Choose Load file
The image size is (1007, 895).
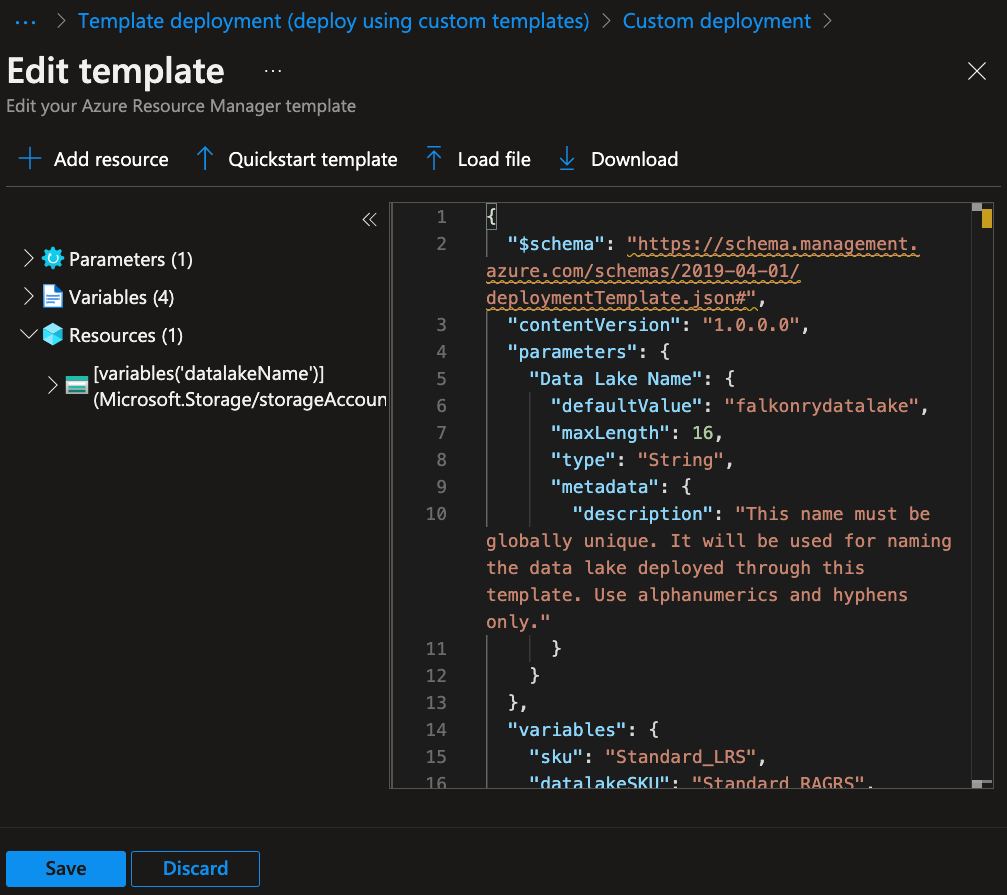494,159
